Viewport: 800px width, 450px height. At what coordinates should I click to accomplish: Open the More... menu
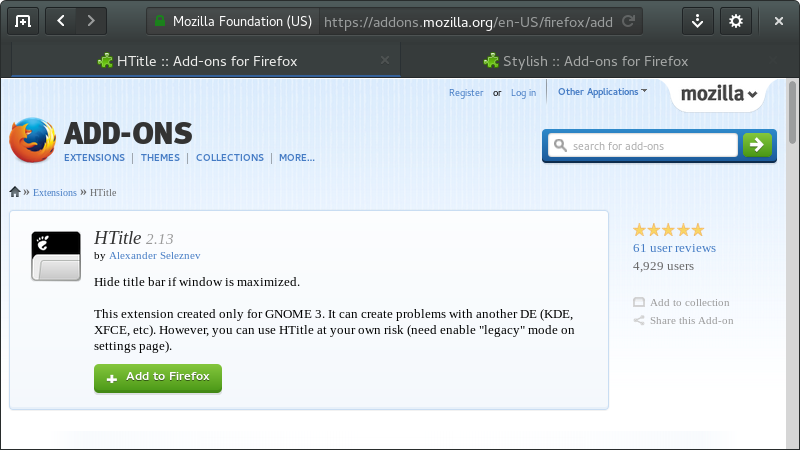297,158
